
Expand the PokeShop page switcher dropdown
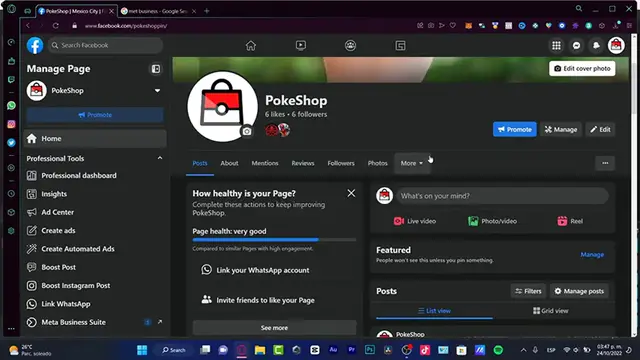click(x=157, y=91)
